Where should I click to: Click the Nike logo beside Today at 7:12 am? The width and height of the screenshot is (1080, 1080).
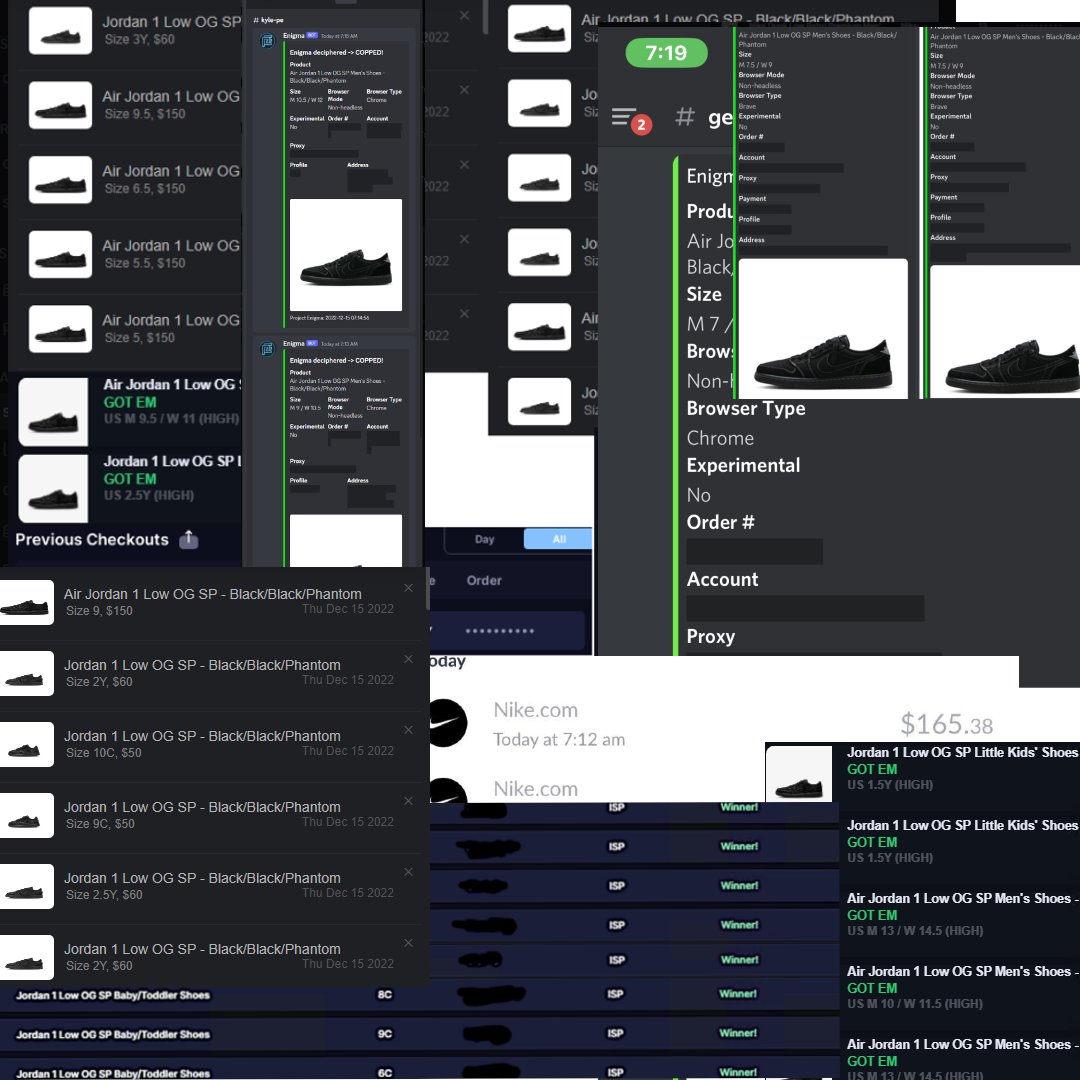coord(448,723)
